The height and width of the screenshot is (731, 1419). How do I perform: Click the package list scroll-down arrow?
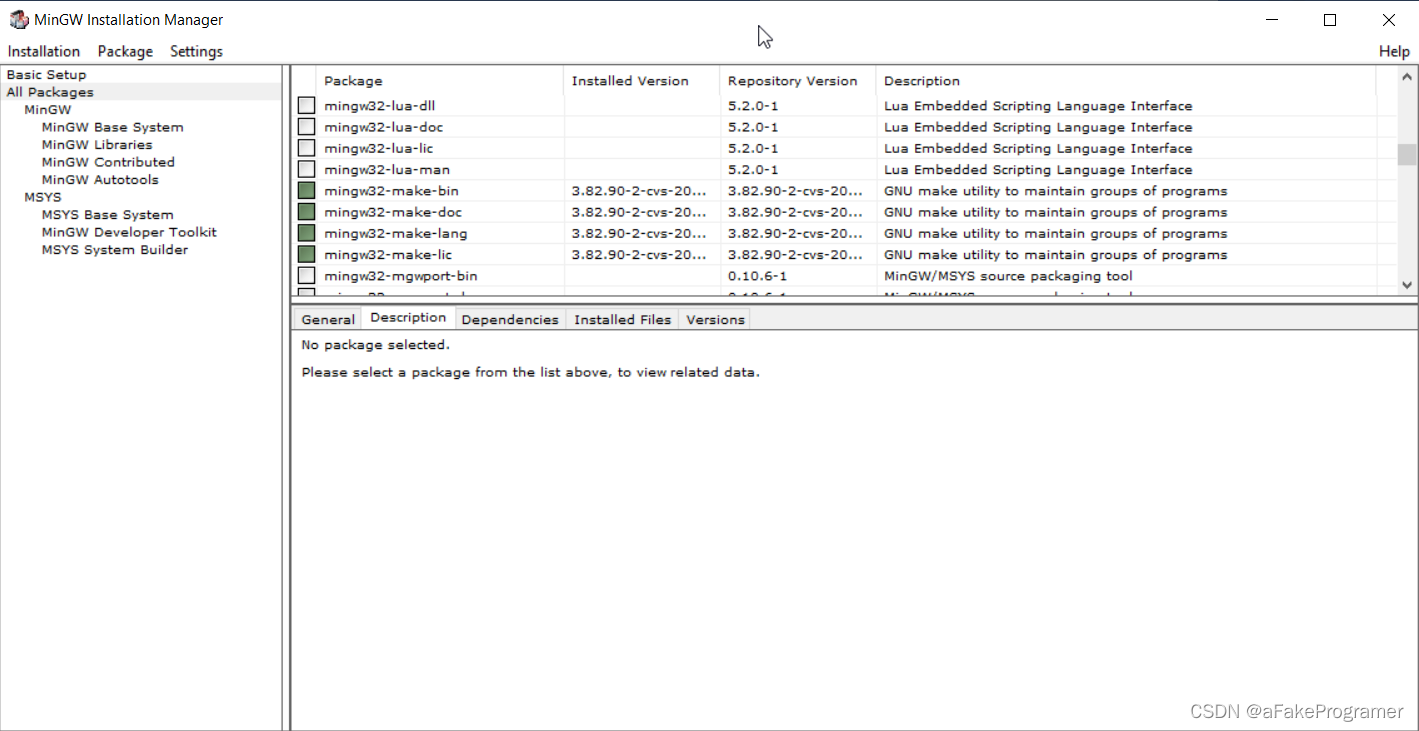[x=1407, y=285]
